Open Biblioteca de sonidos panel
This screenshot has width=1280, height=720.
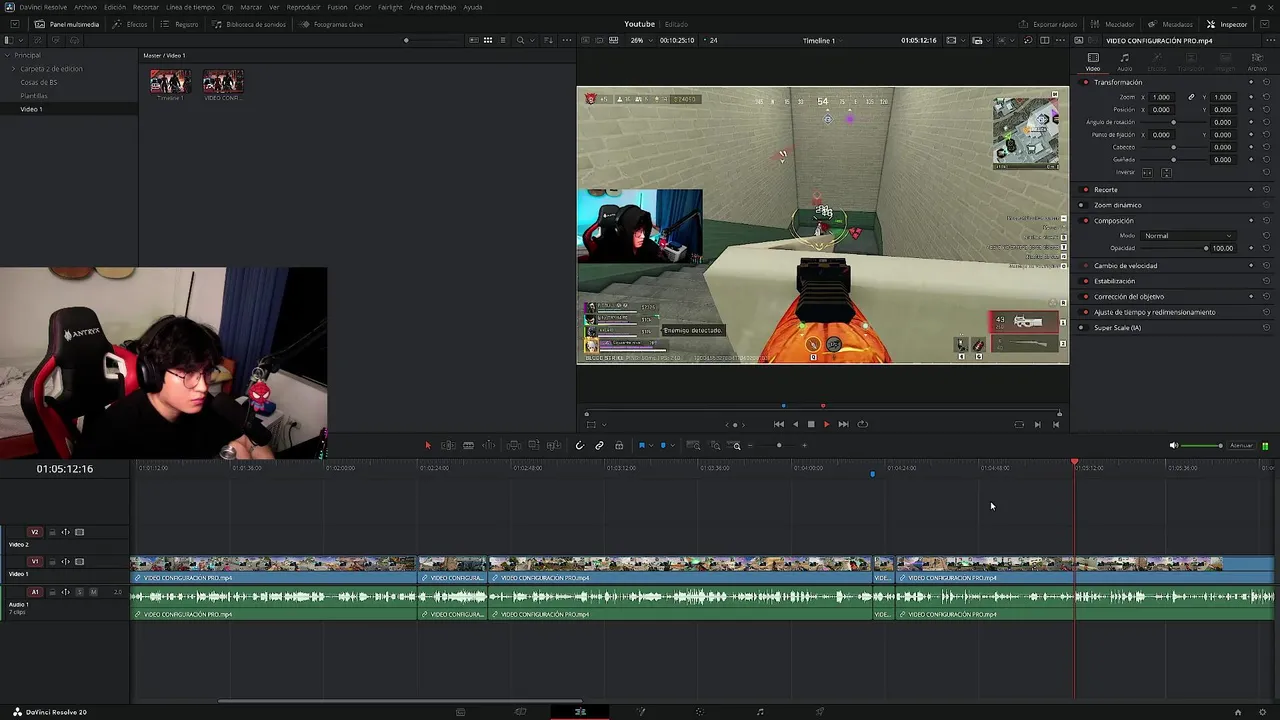pos(249,24)
